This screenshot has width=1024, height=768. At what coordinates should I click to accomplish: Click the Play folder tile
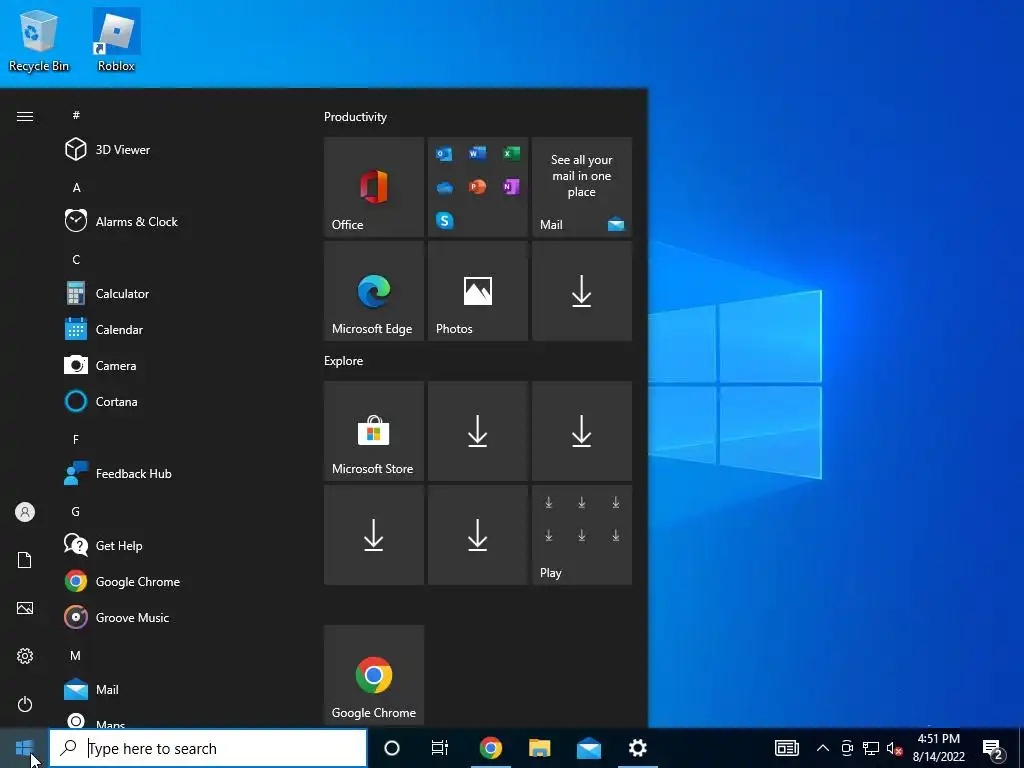(582, 535)
